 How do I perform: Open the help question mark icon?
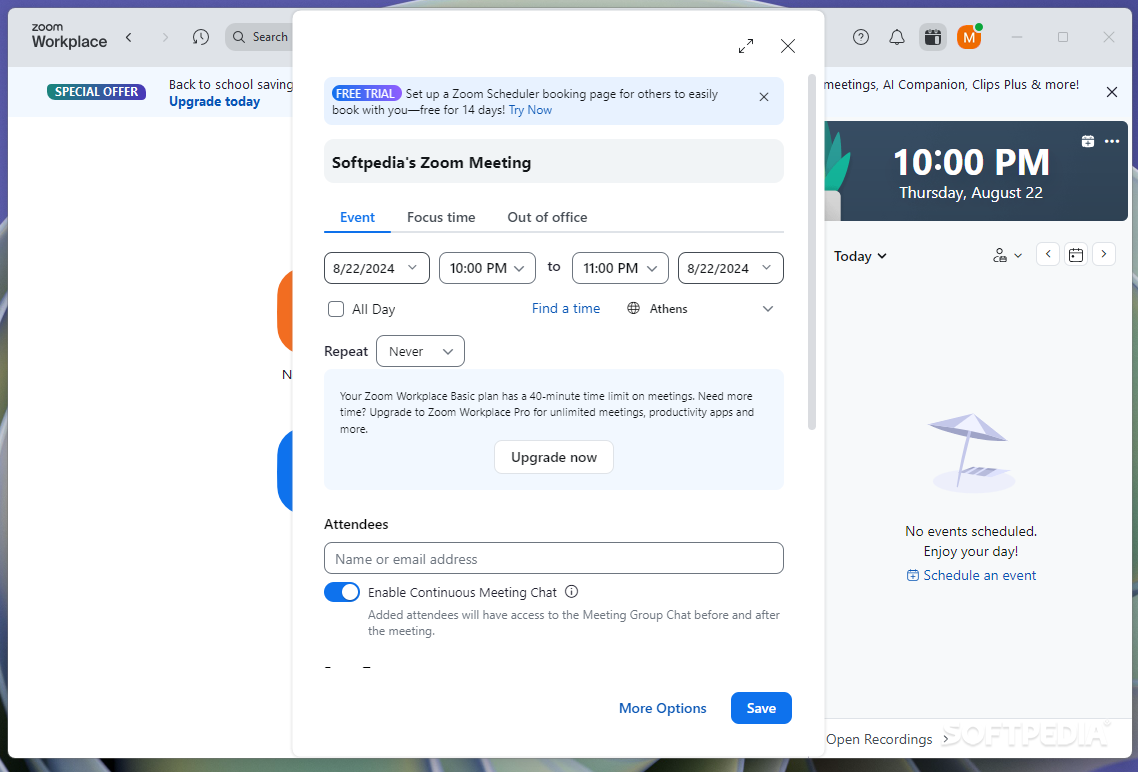861,37
